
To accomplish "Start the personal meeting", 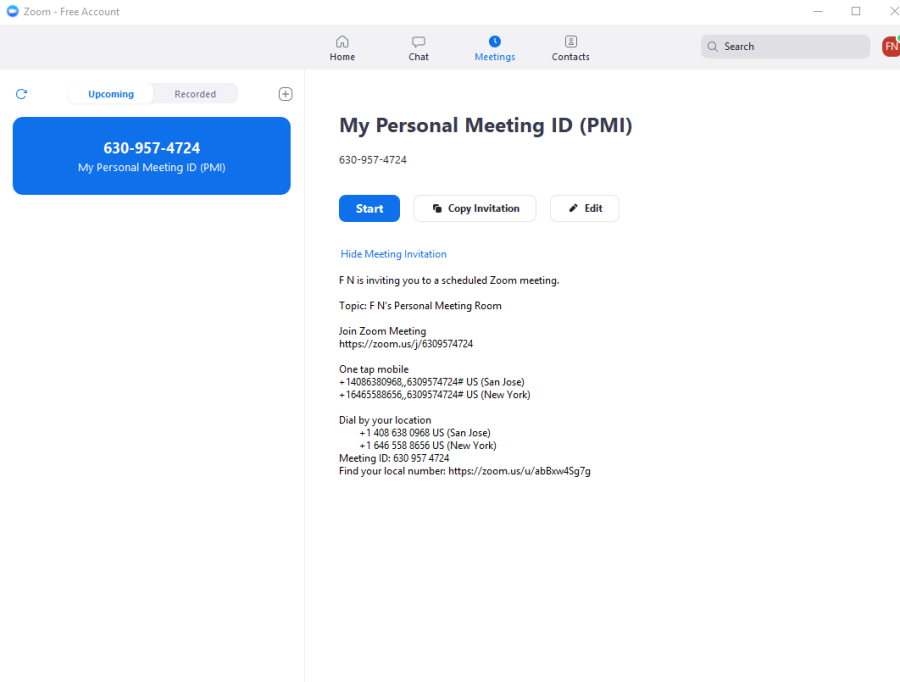I will [369, 208].
